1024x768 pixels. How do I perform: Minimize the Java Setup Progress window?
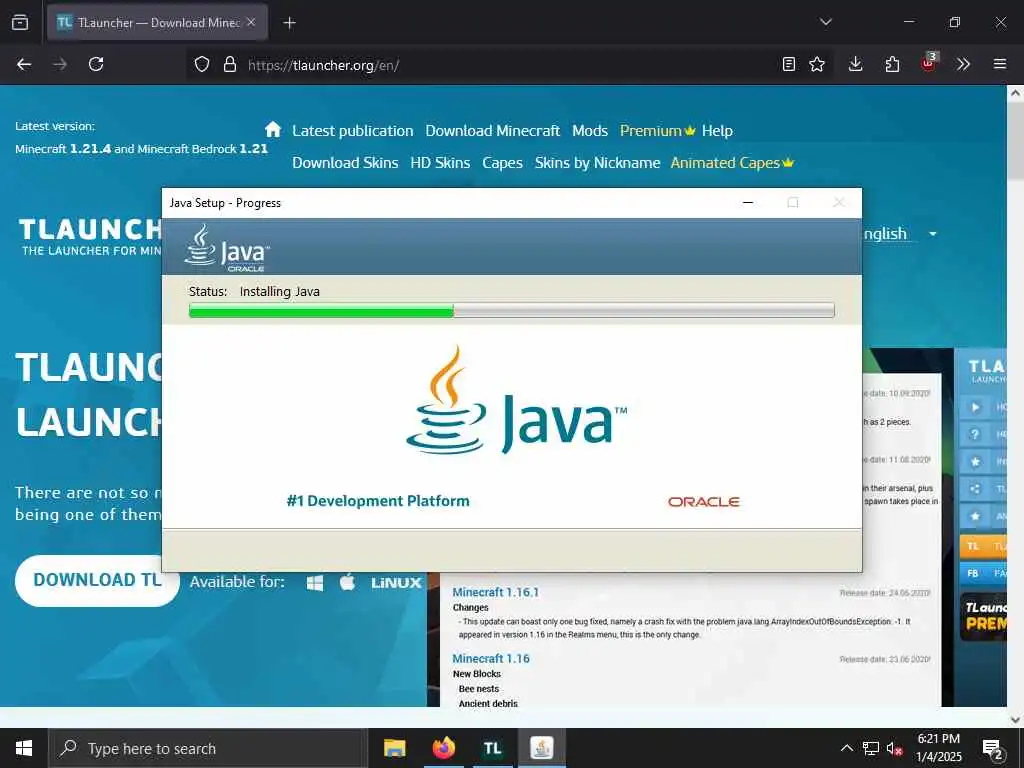pyautogui.click(x=748, y=202)
